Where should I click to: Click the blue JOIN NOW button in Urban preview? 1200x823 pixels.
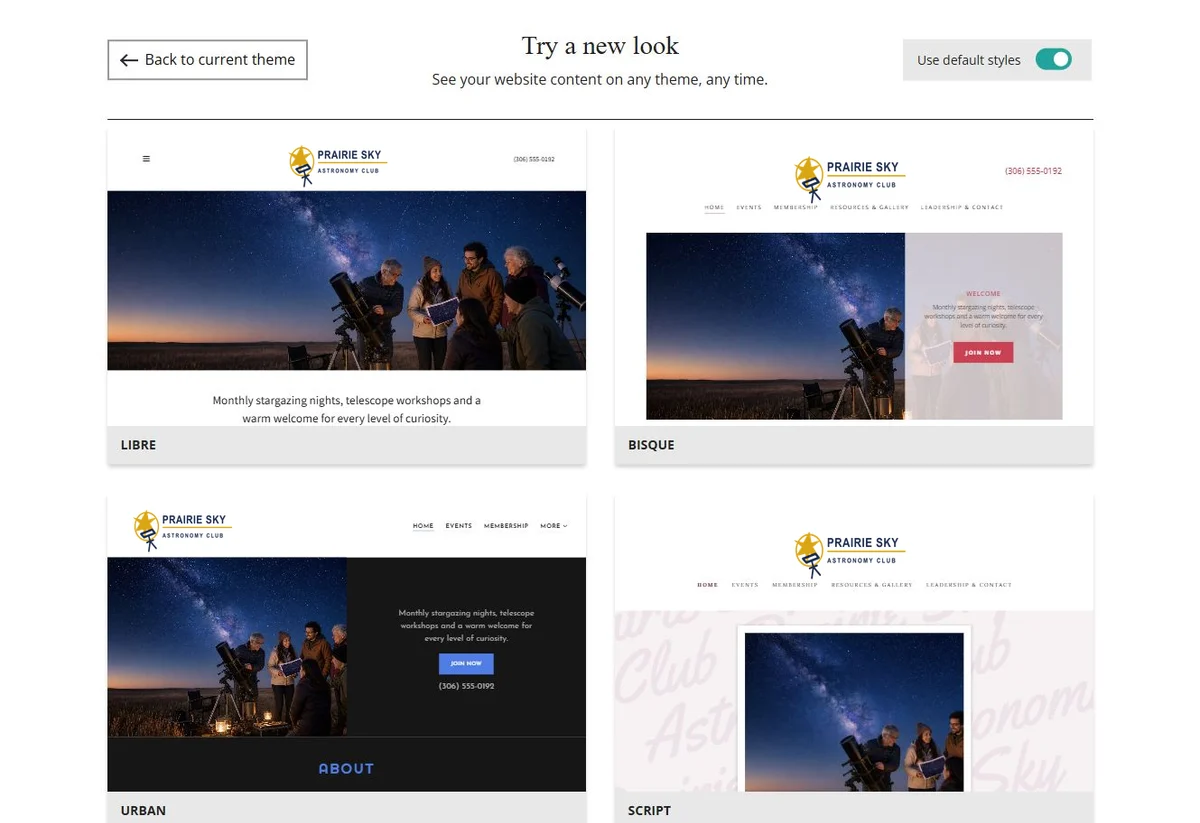pyautogui.click(x=466, y=663)
